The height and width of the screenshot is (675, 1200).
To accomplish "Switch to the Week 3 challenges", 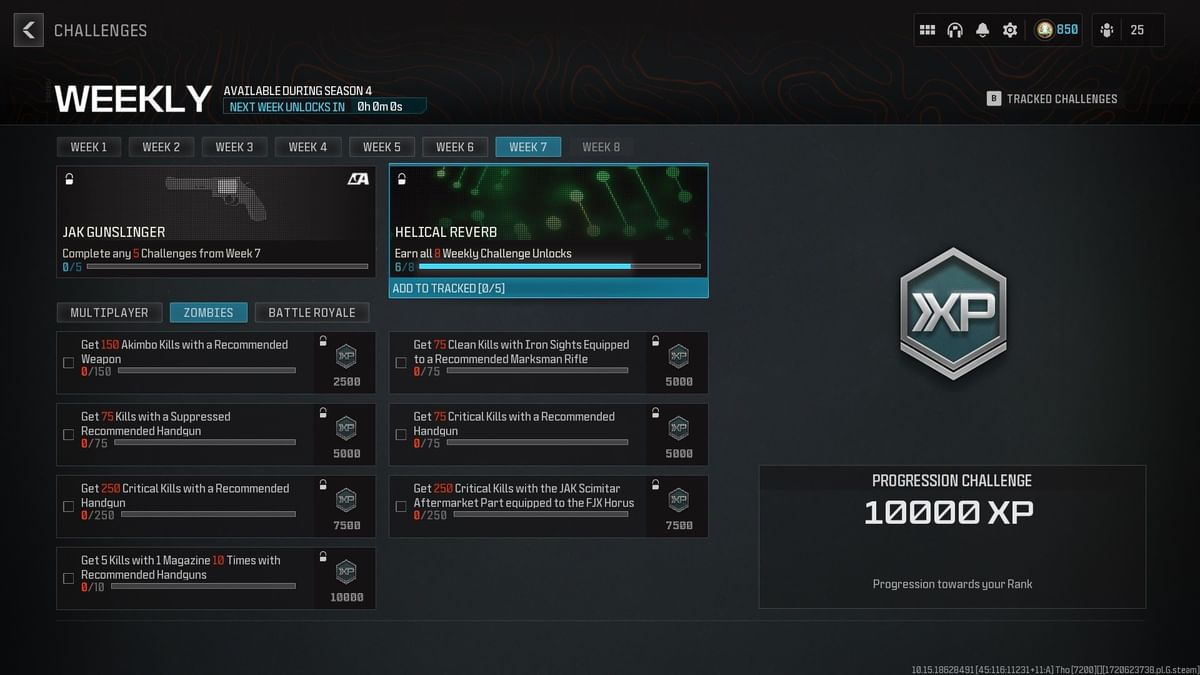I will (234, 146).
